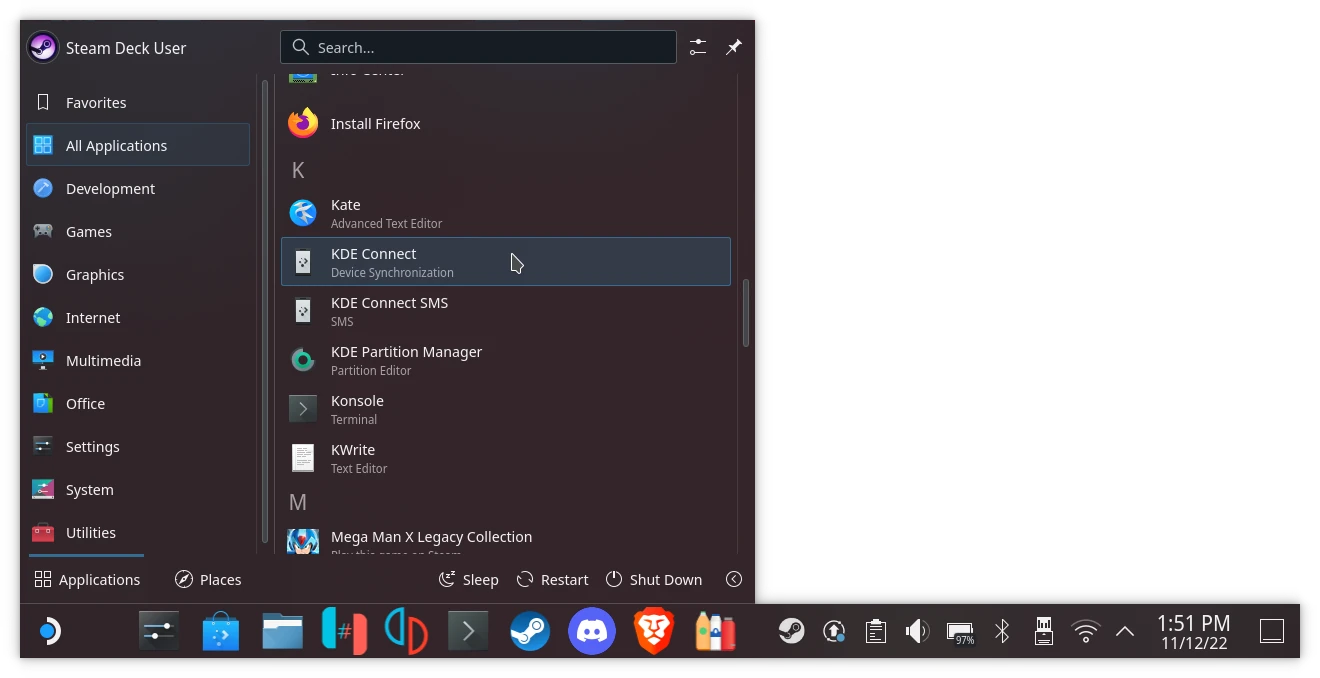The height and width of the screenshot is (678, 1320).
Task: Open Brave browser from the taskbar
Action: coord(654,631)
